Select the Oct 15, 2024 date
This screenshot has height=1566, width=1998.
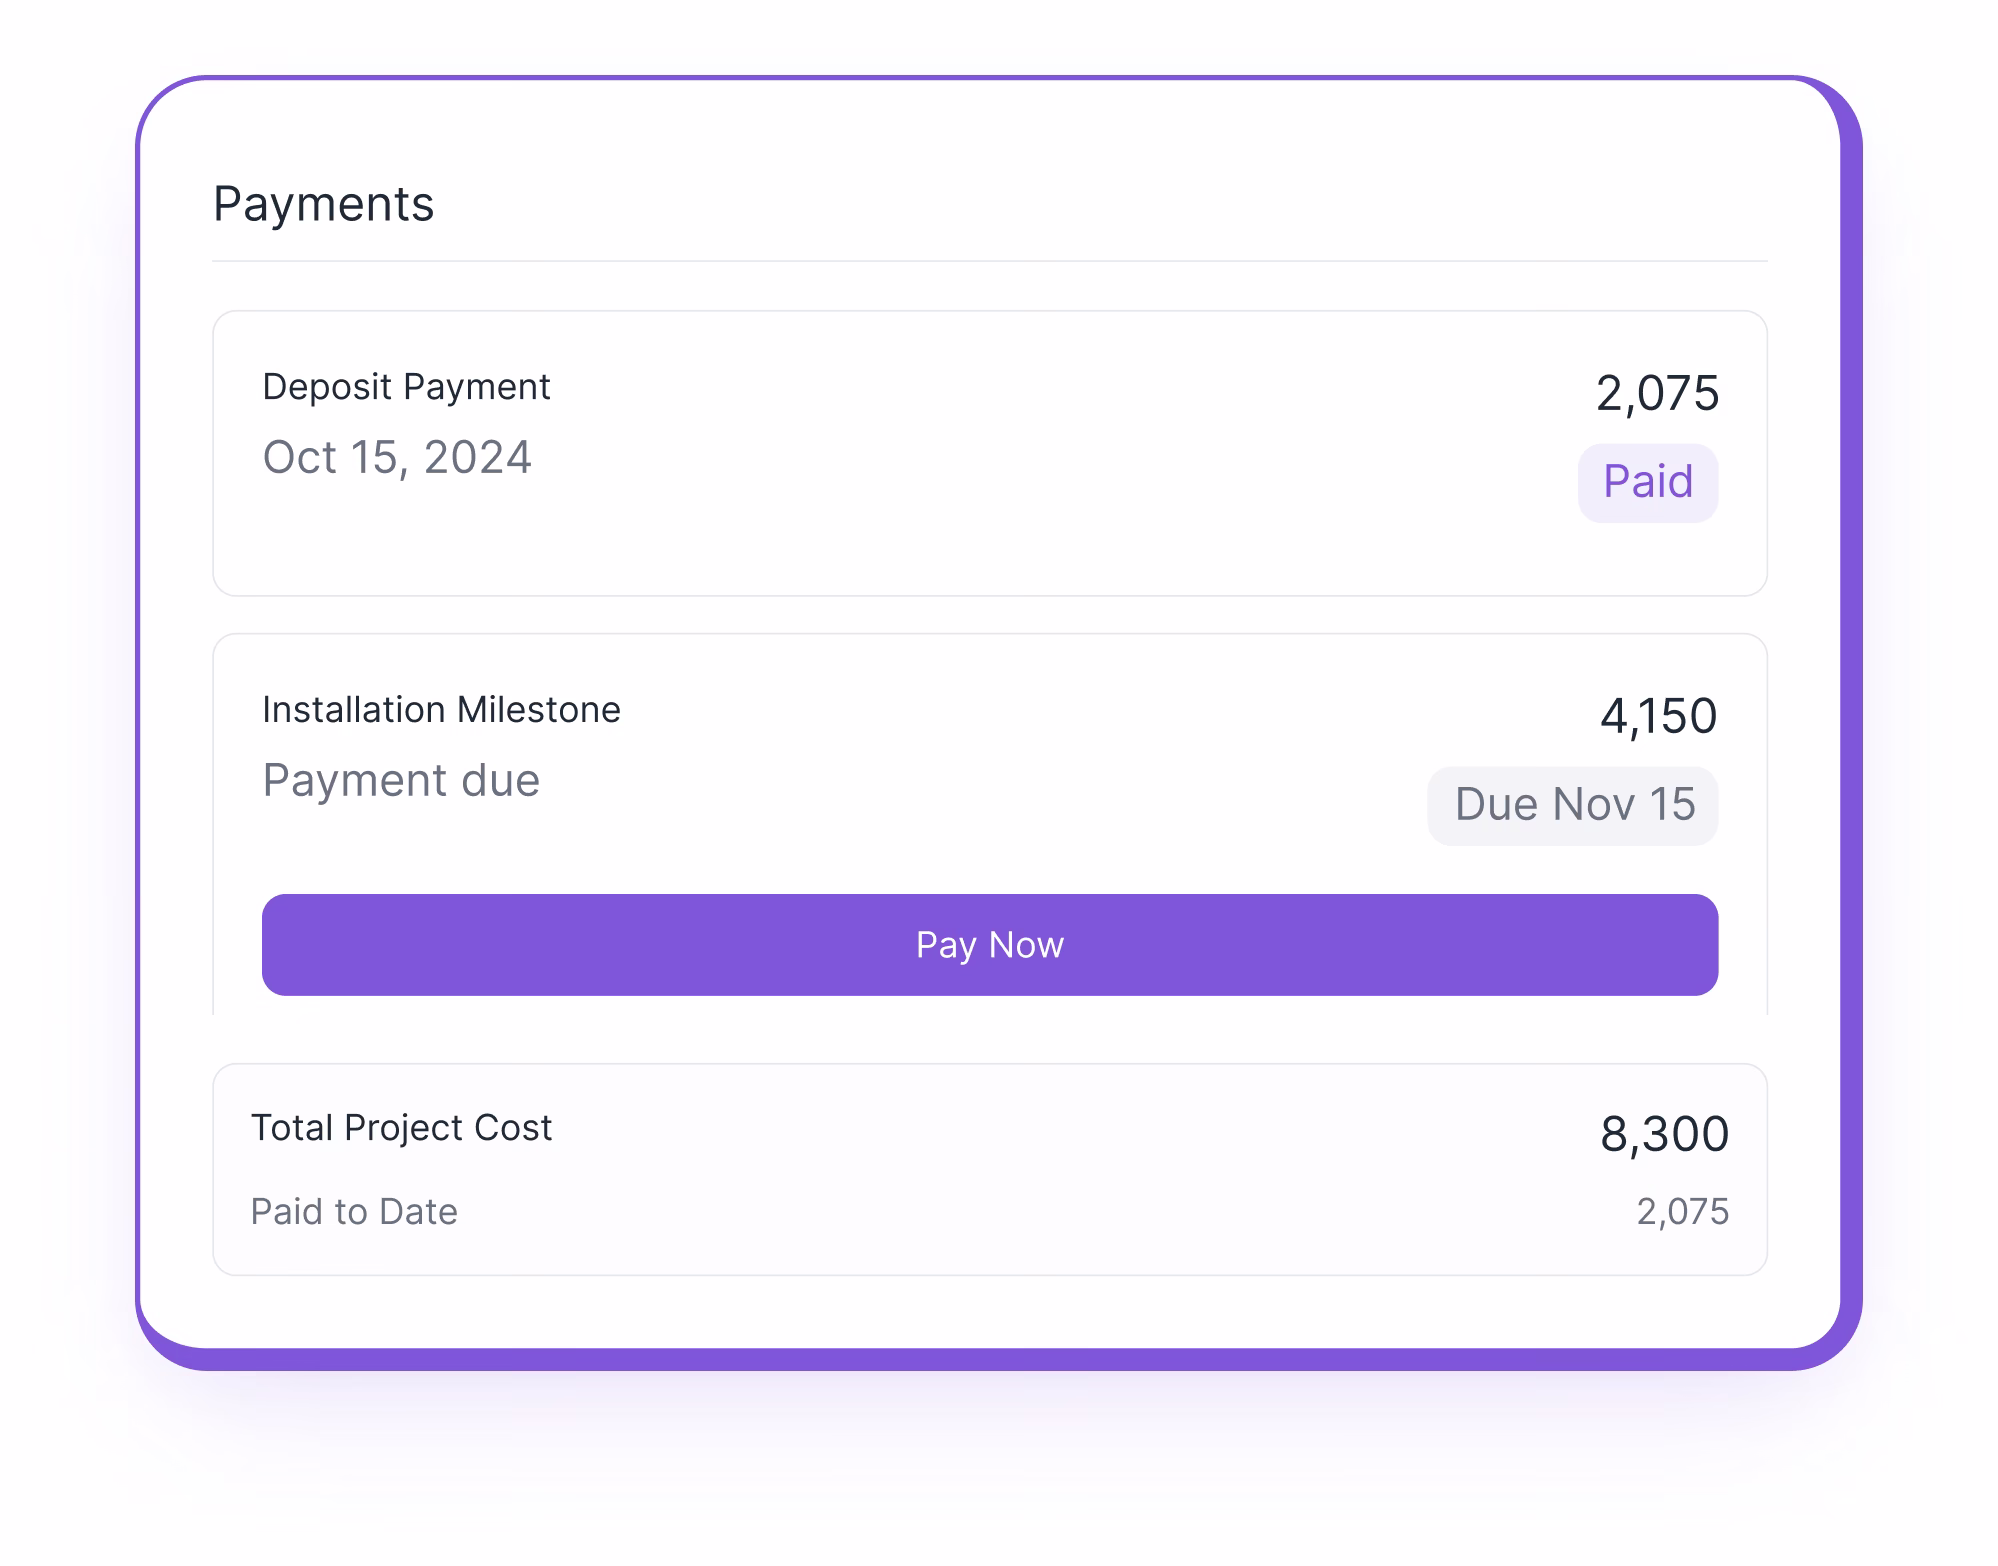(x=398, y=457)
